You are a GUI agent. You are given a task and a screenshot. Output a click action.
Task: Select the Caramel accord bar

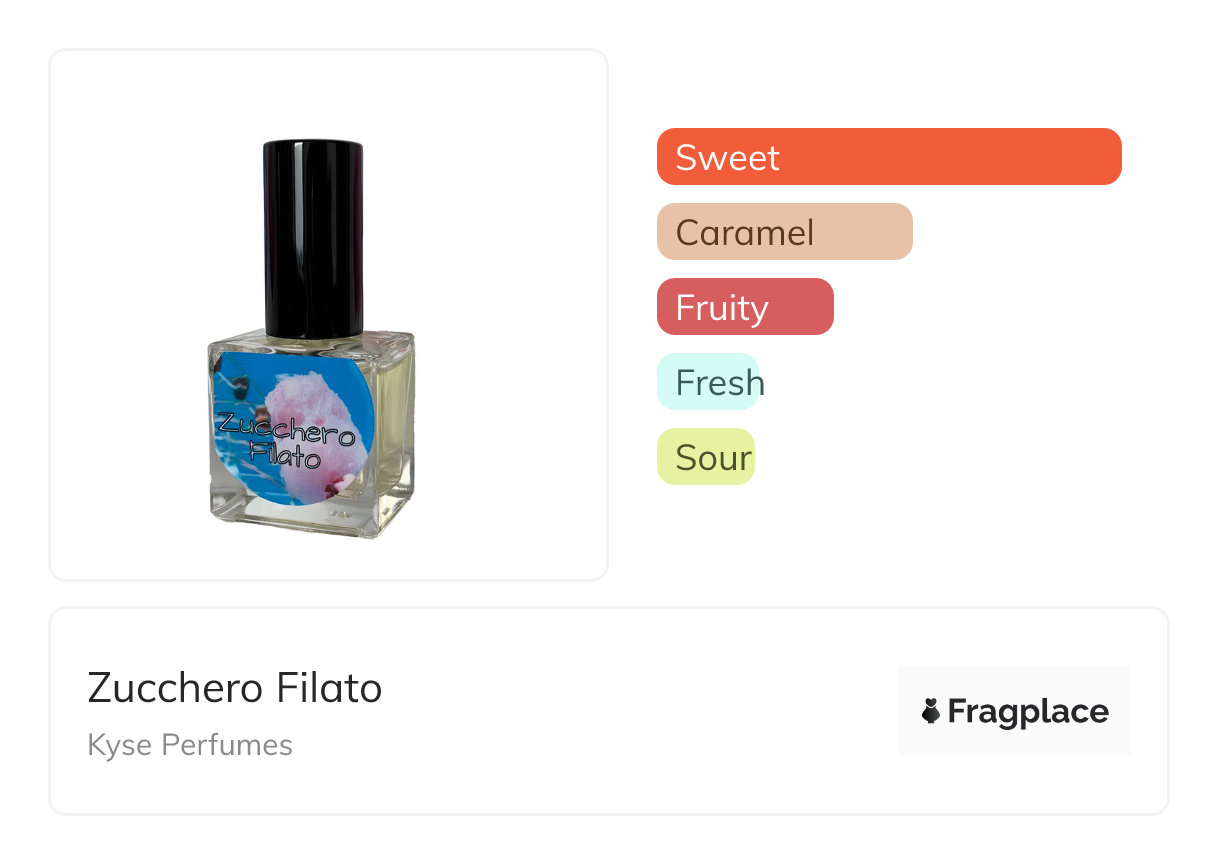click(784, 232)
